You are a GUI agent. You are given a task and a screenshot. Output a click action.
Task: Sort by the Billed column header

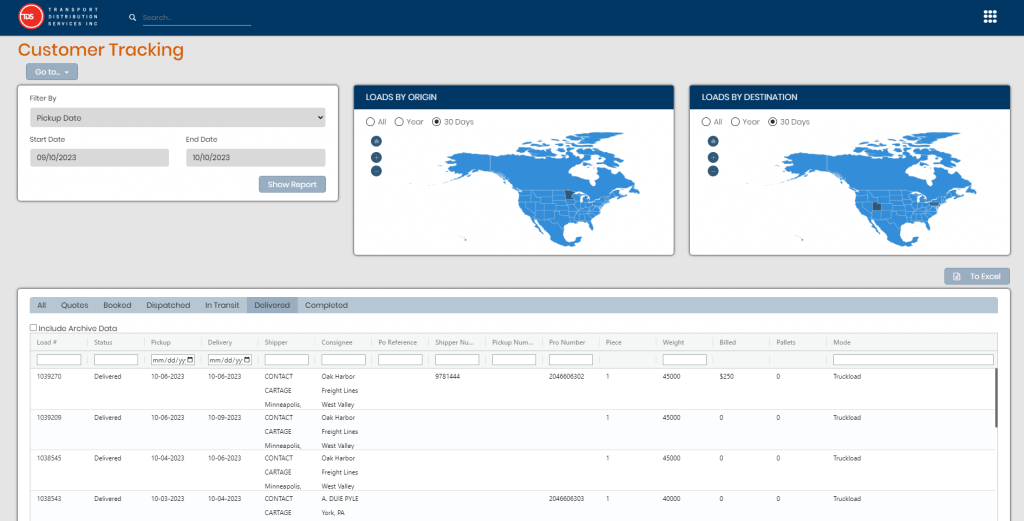pos(728,342)
